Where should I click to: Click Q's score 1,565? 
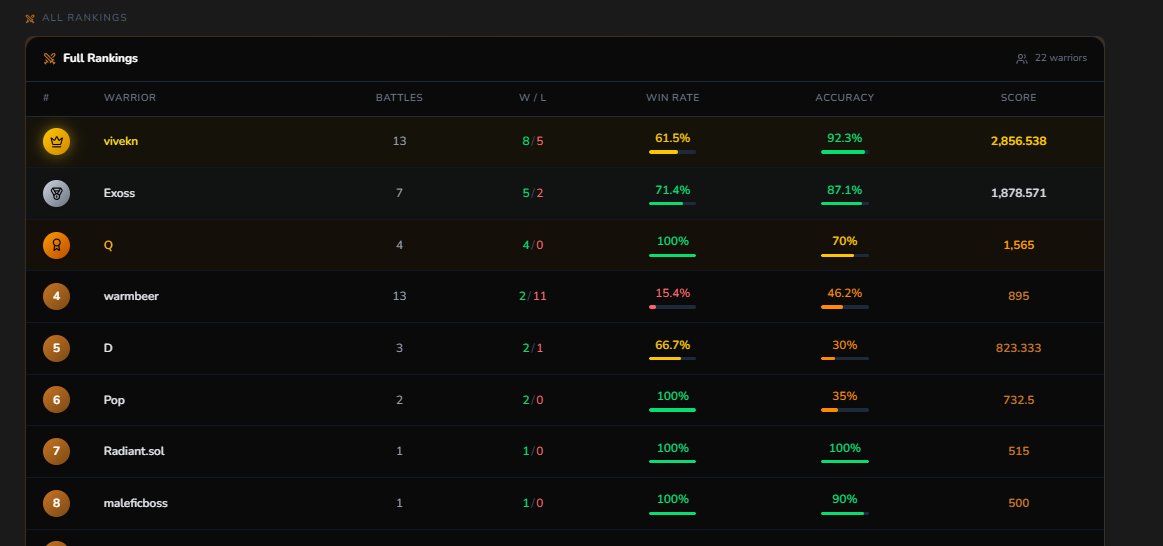point(1018,246)
